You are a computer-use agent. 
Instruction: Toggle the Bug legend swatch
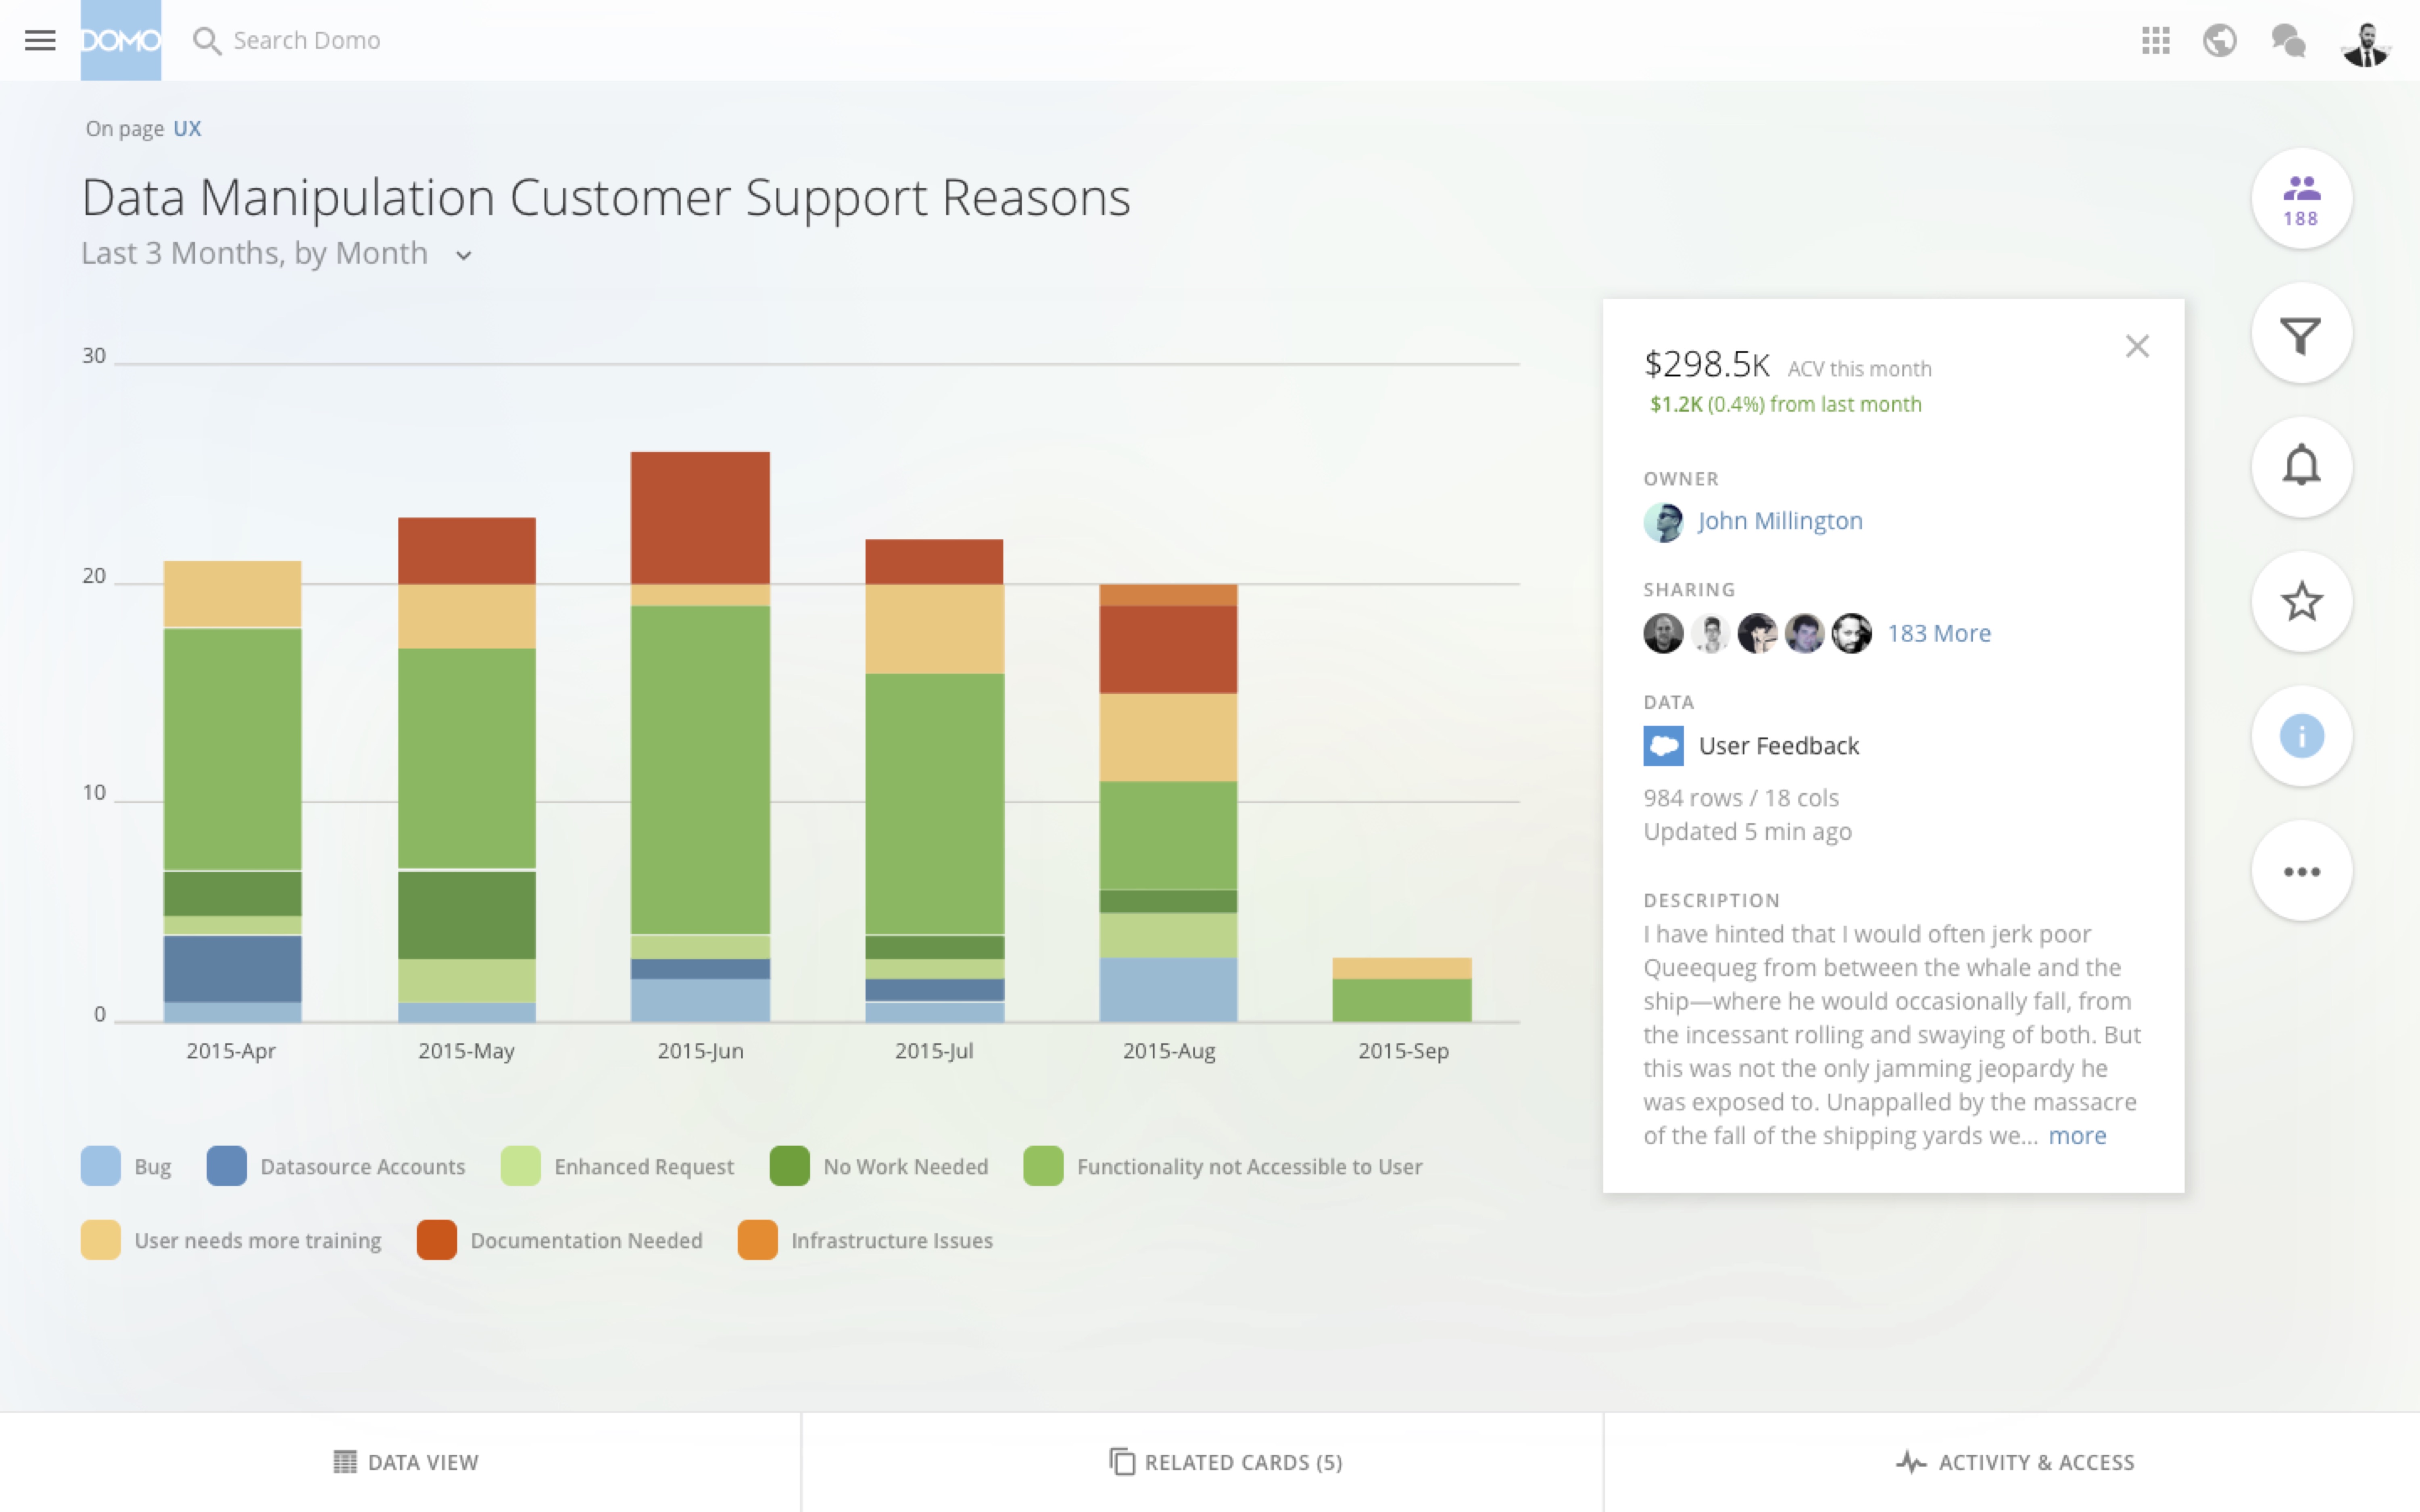pyautogui.click(x=101, y=1166)
